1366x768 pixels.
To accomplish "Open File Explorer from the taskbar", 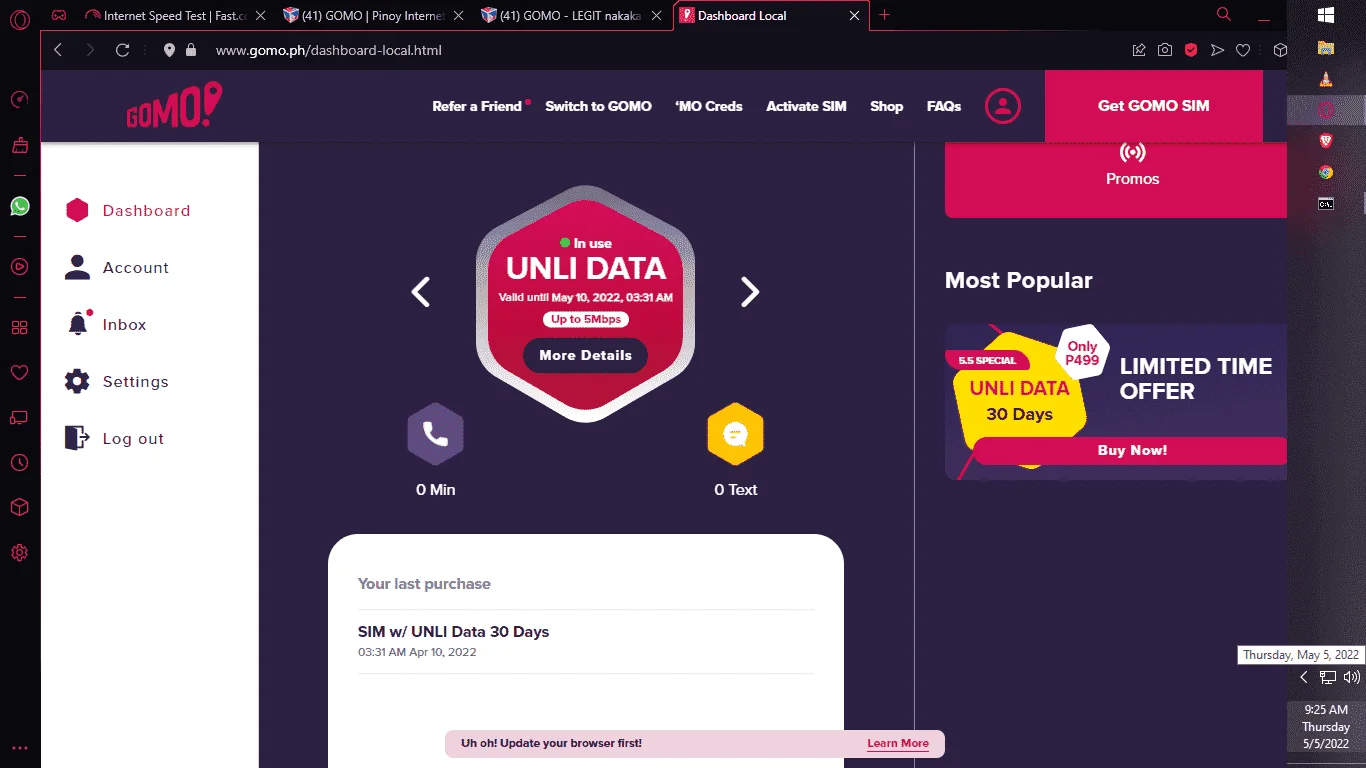I will tap(1326, 48).
